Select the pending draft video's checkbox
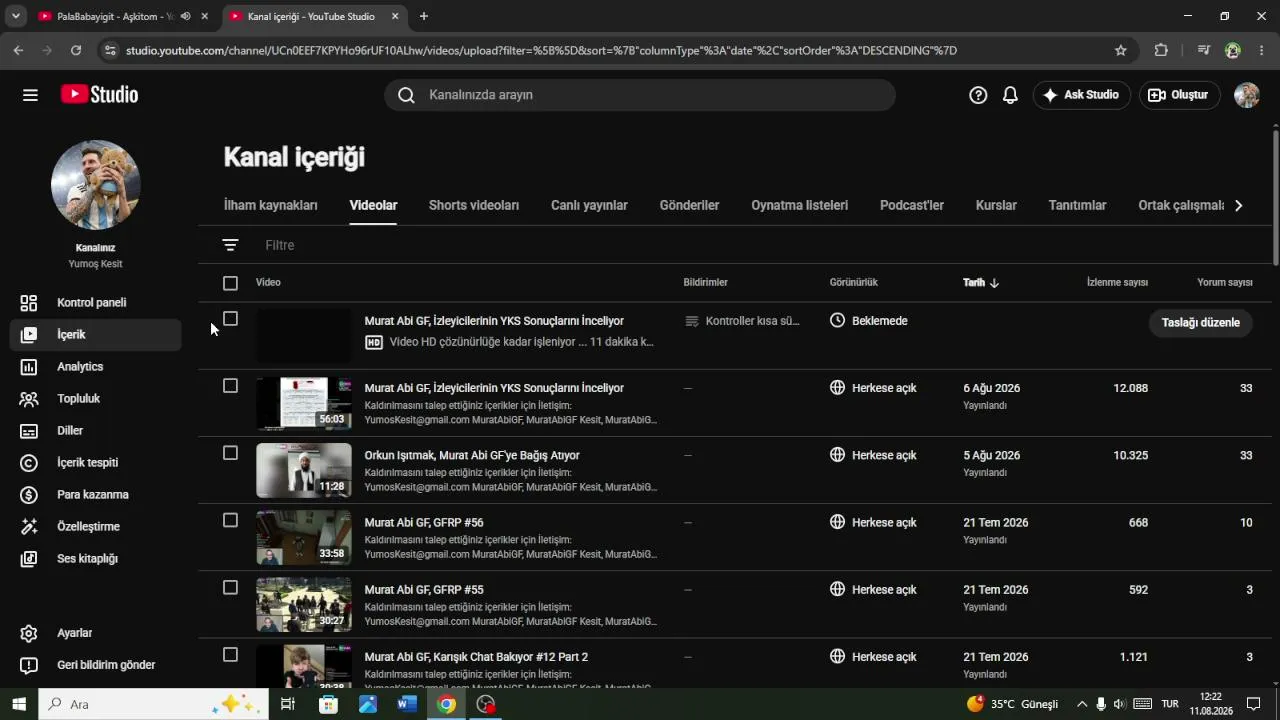Image resolution: width=1280 pixels, height=720 pixels. pos(230,319)
